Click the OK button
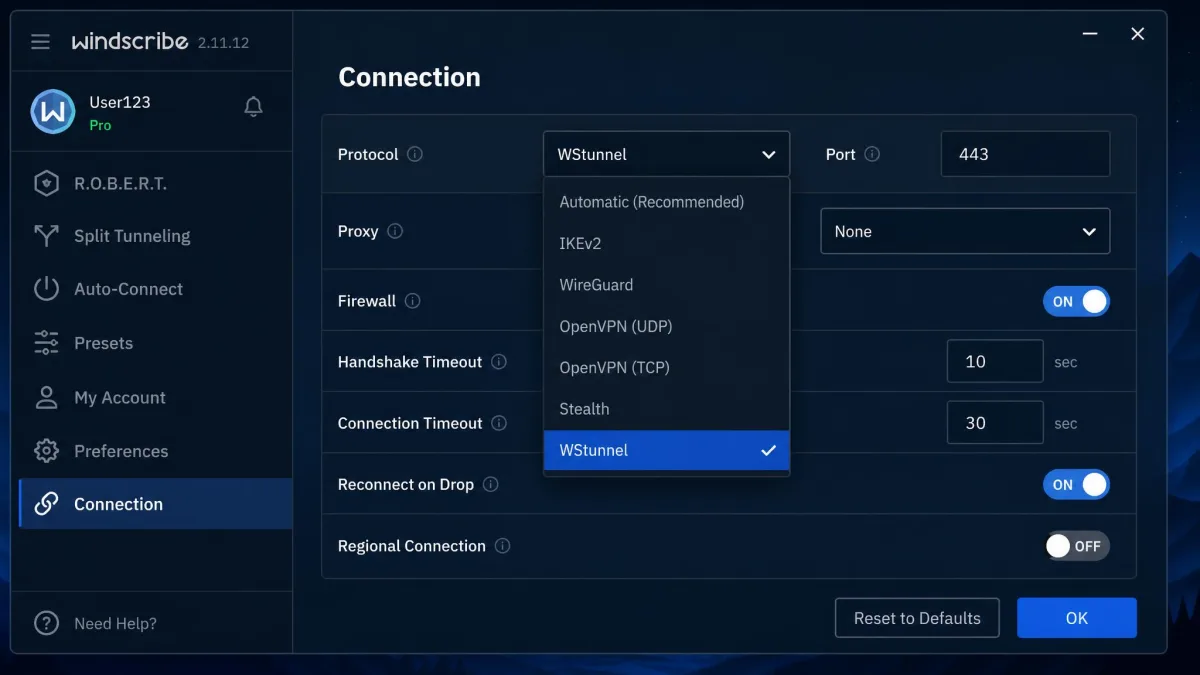The width and height of the screenshot is (1200, 675). tap(1077, 618)
